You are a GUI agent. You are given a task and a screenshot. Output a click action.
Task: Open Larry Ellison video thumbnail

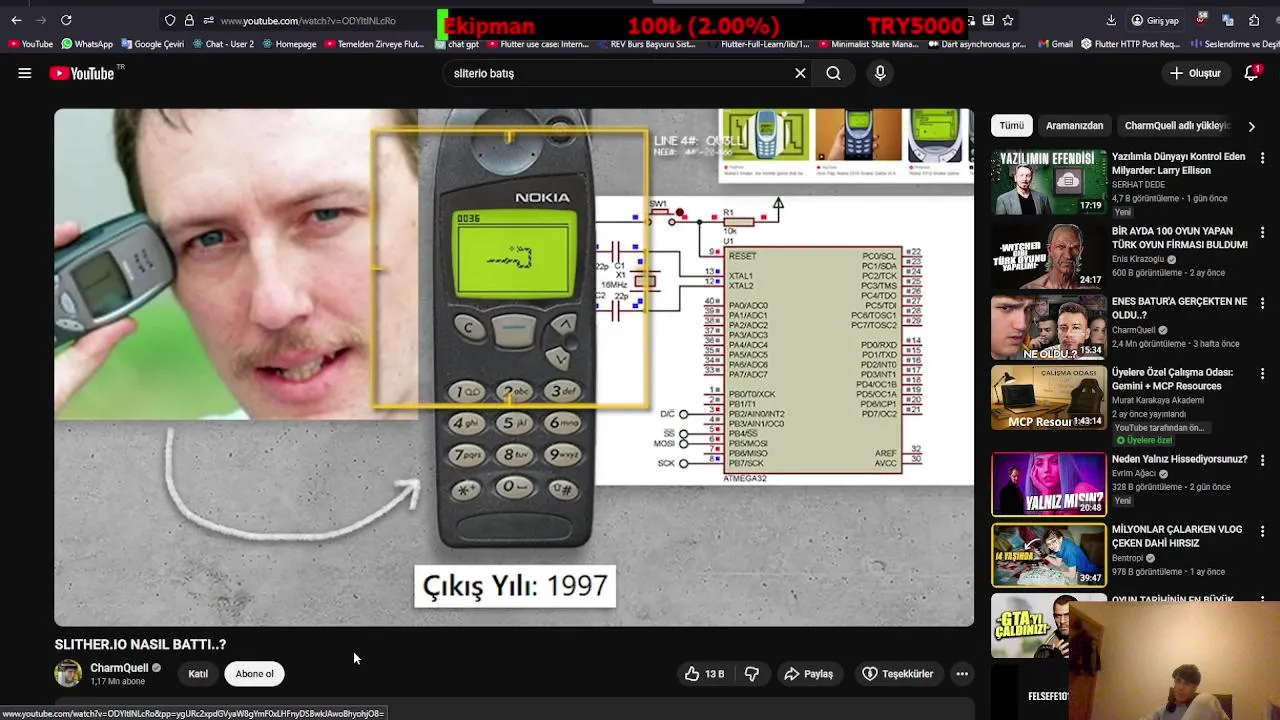pos(1049,182)
